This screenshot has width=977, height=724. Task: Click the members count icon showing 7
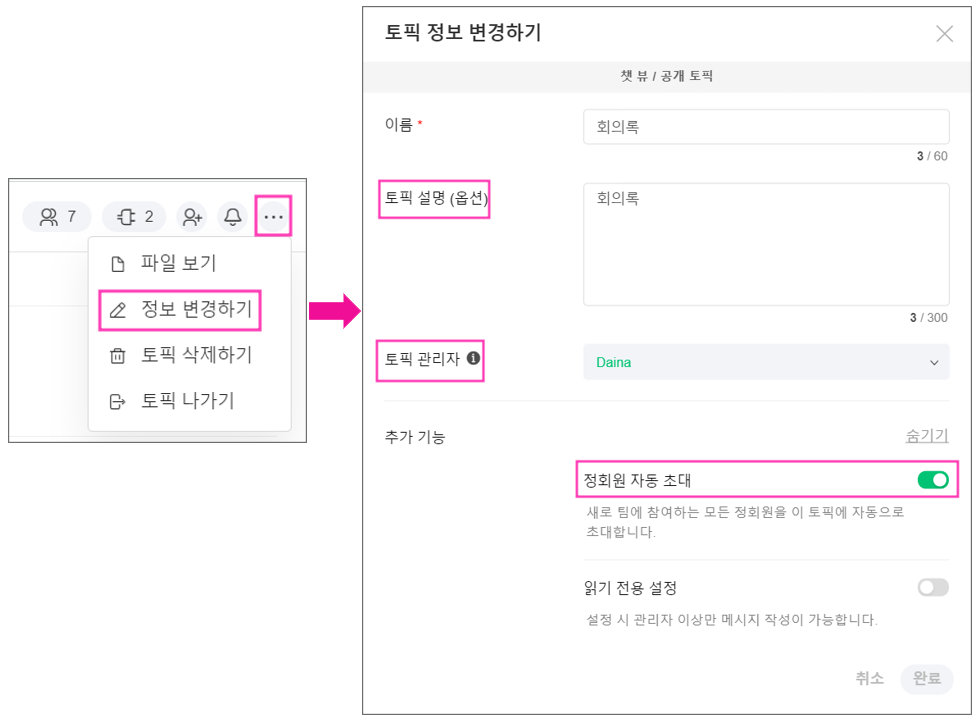point(57,217)
